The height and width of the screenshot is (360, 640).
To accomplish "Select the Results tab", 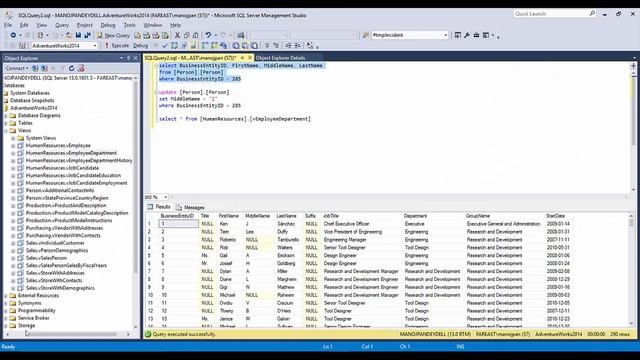I will click(x=159, y=207).
